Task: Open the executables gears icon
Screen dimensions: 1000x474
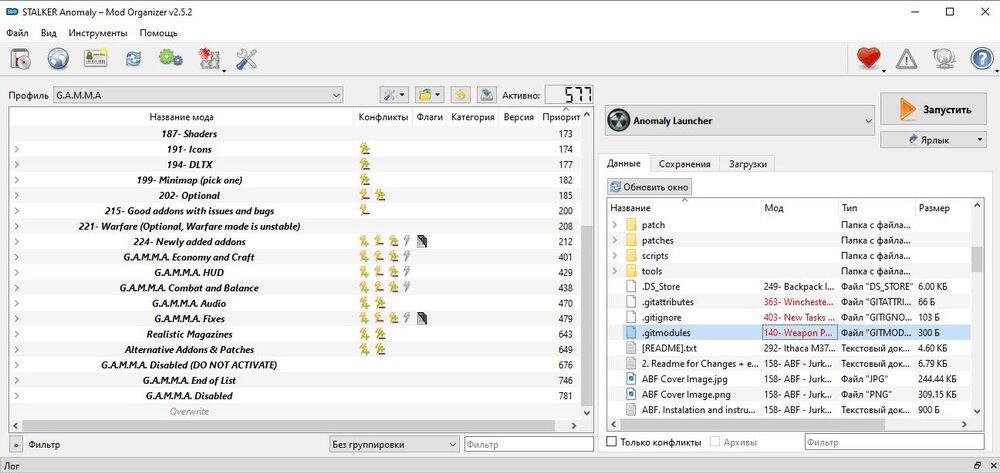Action: 170,59
